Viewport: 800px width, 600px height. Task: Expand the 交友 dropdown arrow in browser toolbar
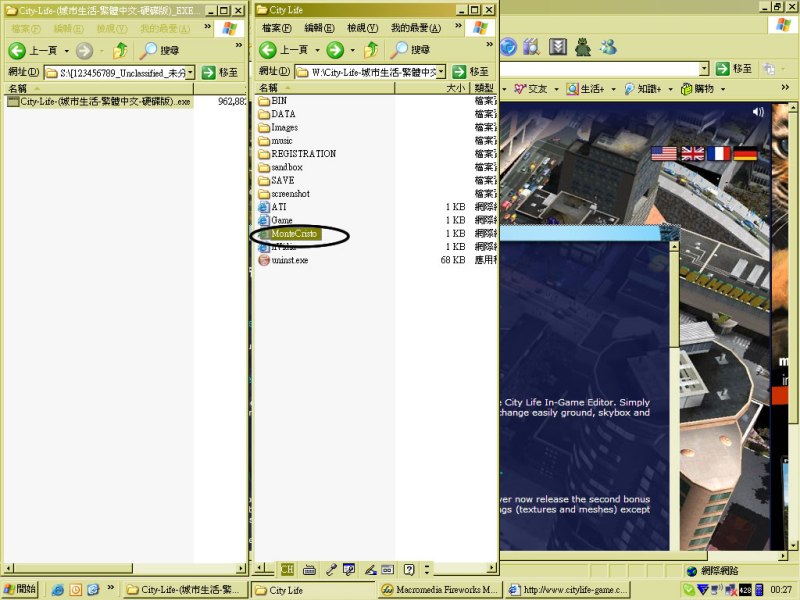point(556,89)
